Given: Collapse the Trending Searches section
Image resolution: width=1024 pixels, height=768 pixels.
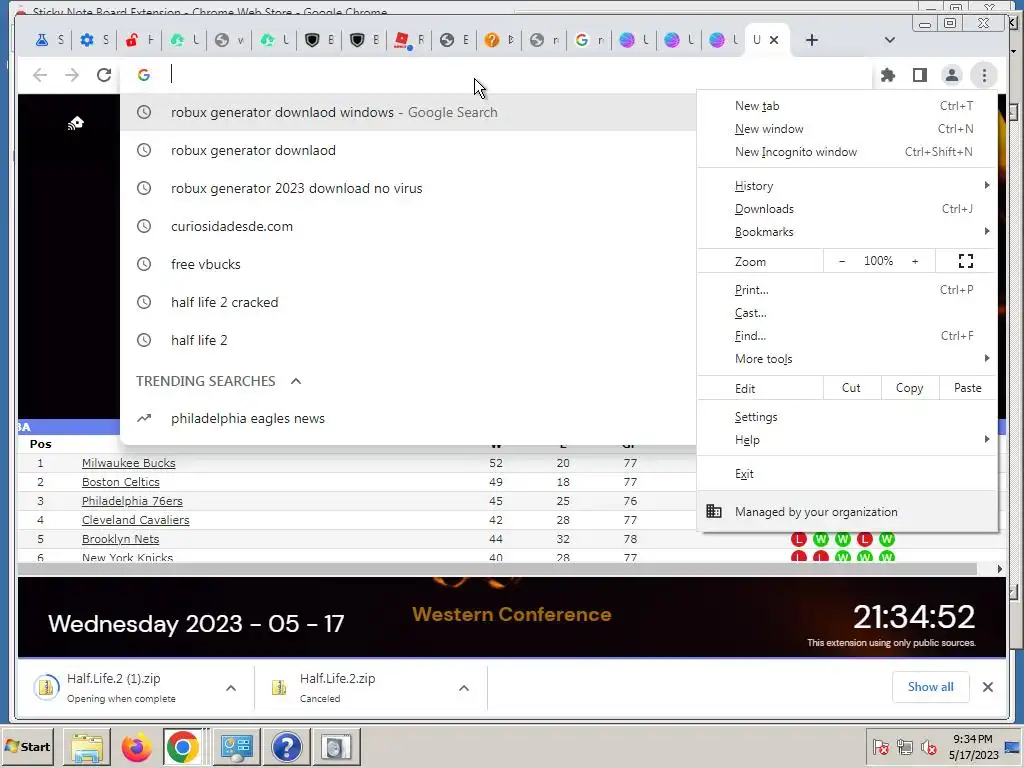Looking at the screenshot, I should [296, 381].
